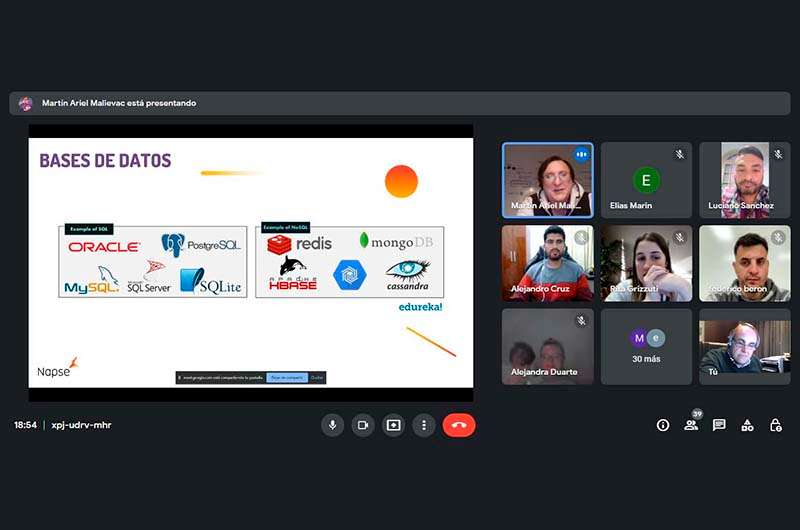
Task: Click the Oracle logo on the slide
Action: coord(104,247)
